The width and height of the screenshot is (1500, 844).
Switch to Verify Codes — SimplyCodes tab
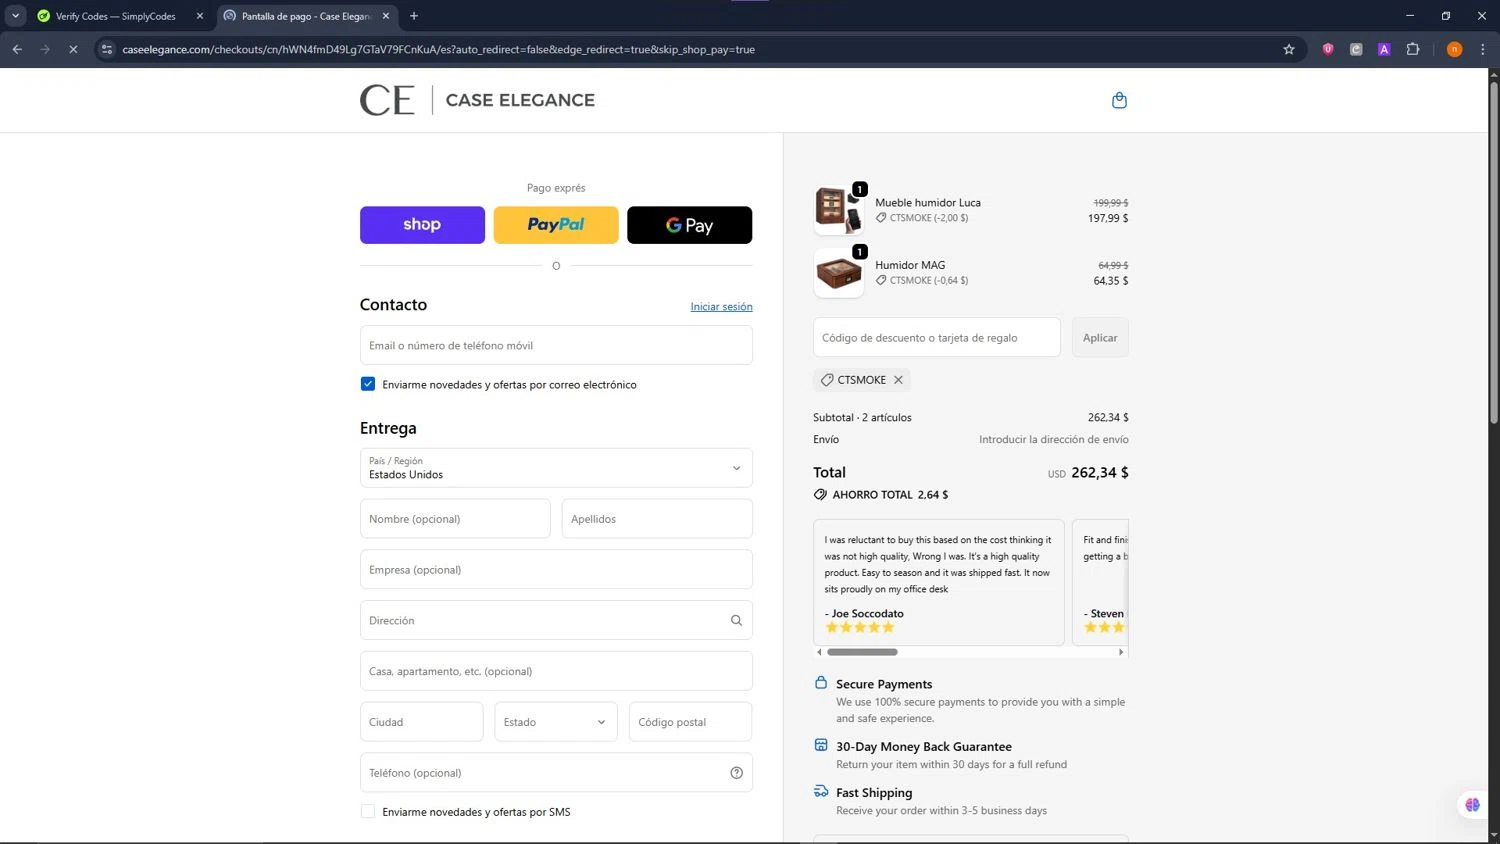pyautogui.click(x=115, y=16)
